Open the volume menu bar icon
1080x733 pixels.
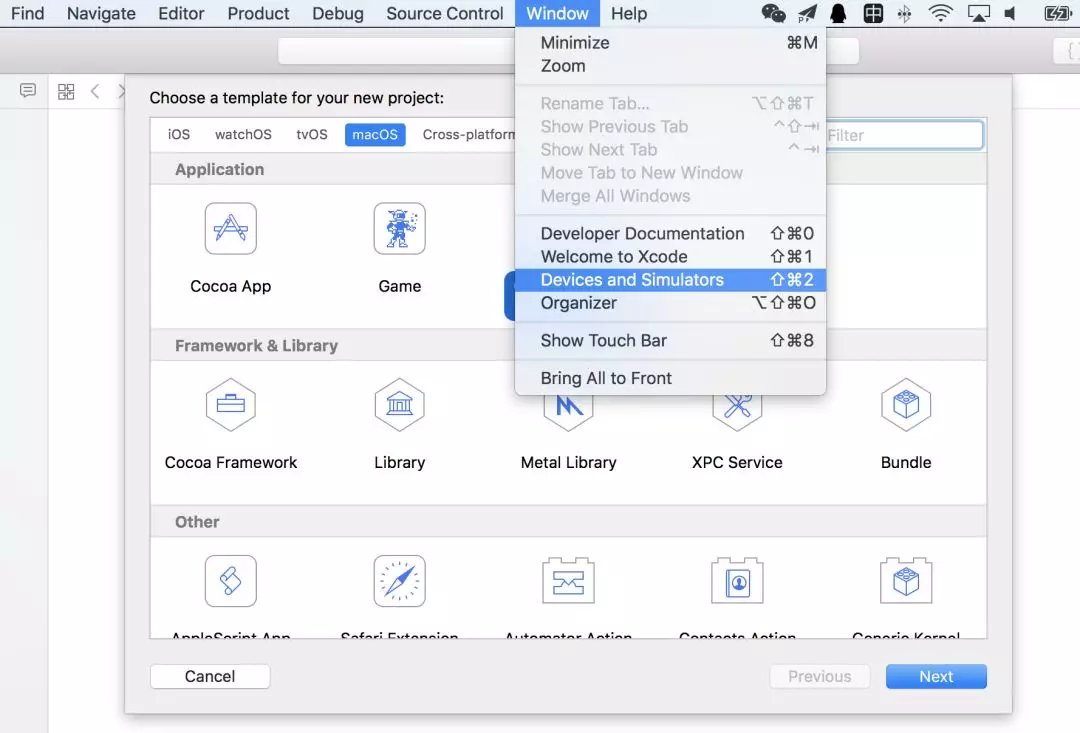click(x=1010, y=13)
